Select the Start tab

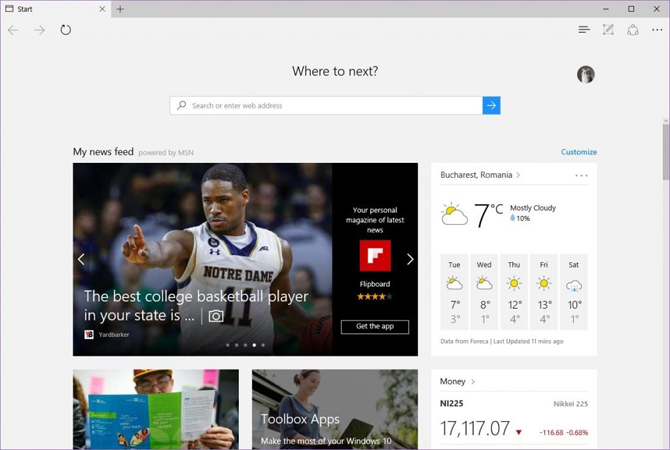56,9
